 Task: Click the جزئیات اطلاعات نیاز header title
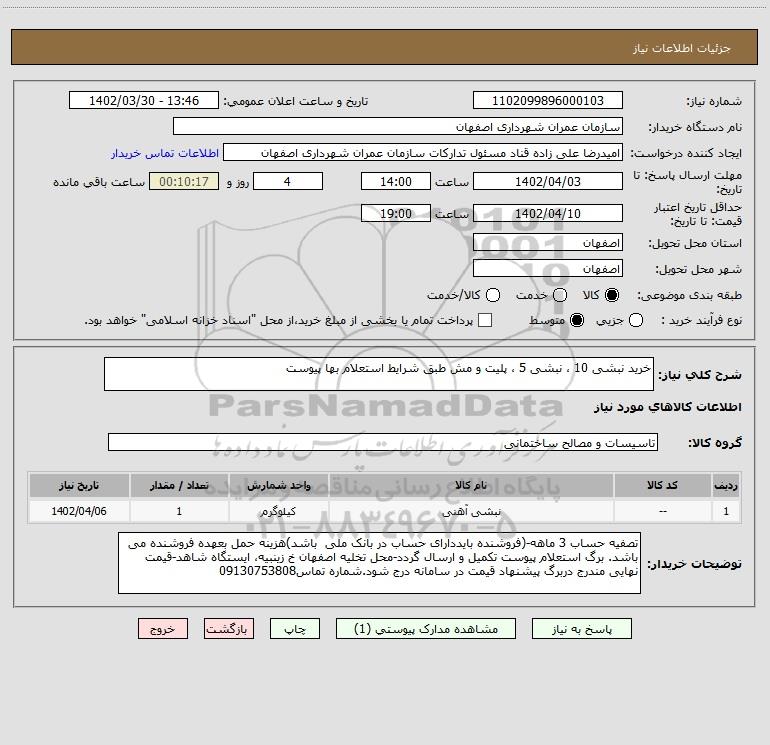pos(682,48)
